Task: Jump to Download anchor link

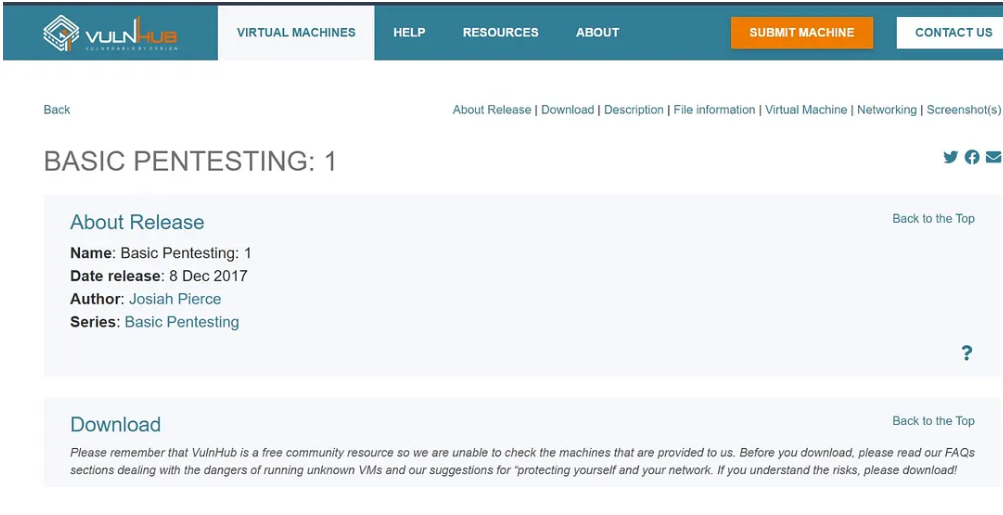Action: 567,109
